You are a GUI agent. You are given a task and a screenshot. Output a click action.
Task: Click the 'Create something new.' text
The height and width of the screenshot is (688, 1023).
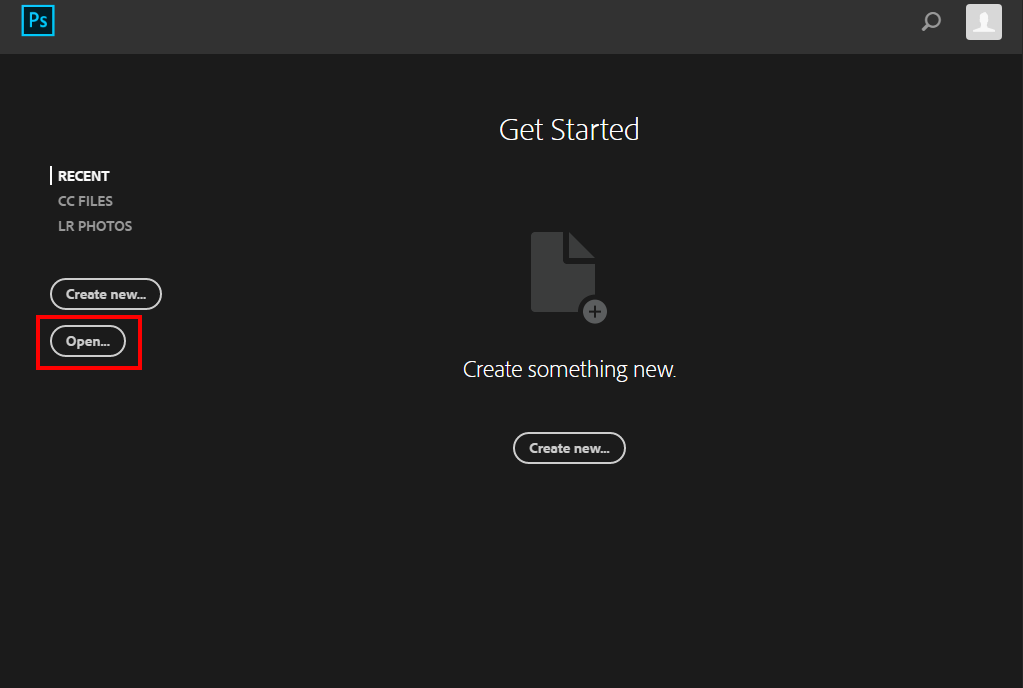(569, 369)
